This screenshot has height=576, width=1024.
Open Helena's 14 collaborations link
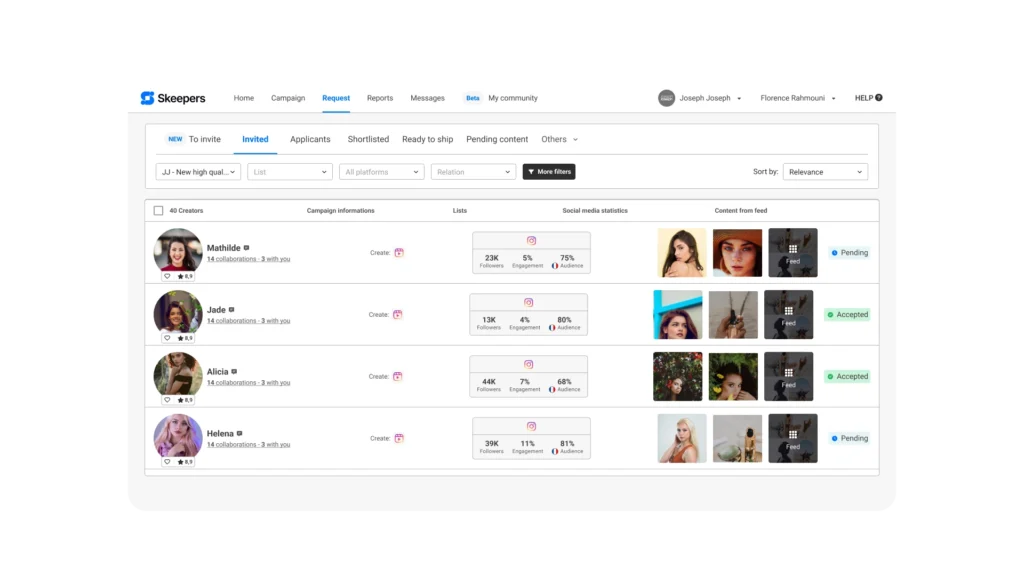click(x=248, y=445)
